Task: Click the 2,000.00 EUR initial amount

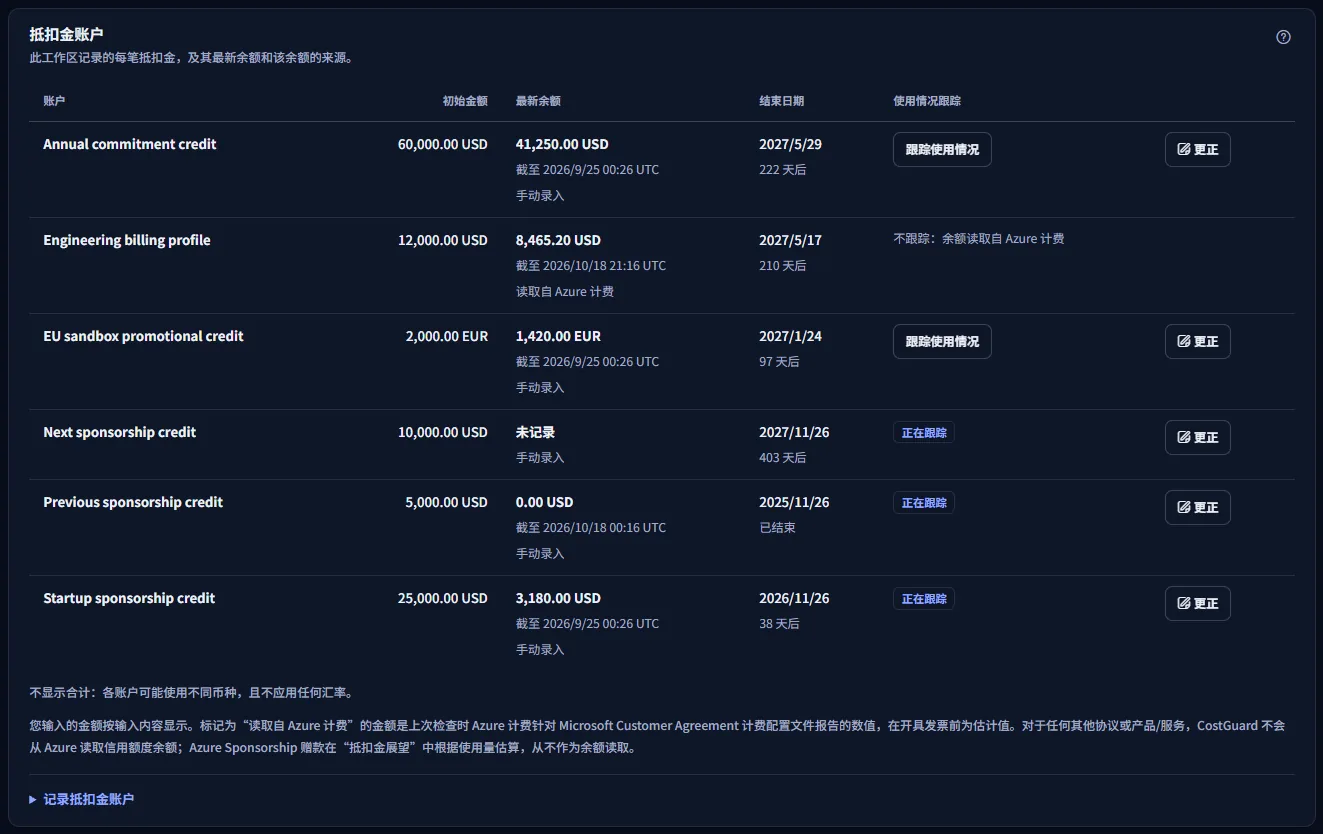Action: (x=447, y=336)
